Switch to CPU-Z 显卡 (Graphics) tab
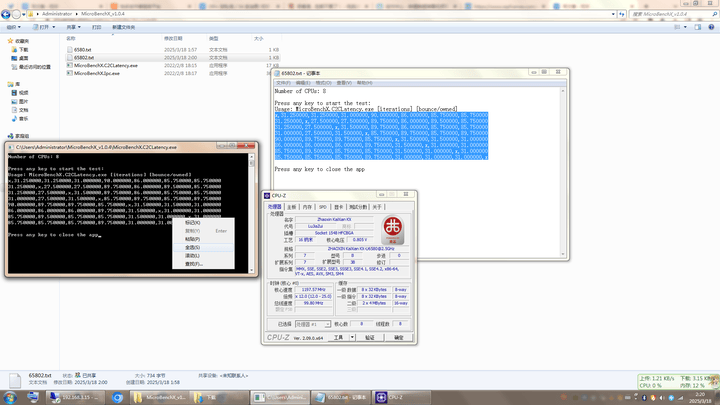720x405 pixels. (338, 207)
